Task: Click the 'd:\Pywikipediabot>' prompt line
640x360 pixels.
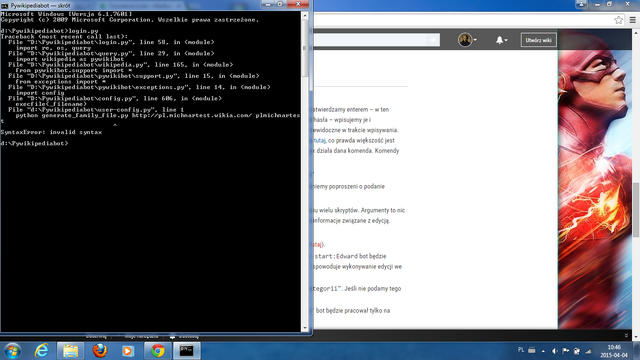Action: (x=34, y=143)
